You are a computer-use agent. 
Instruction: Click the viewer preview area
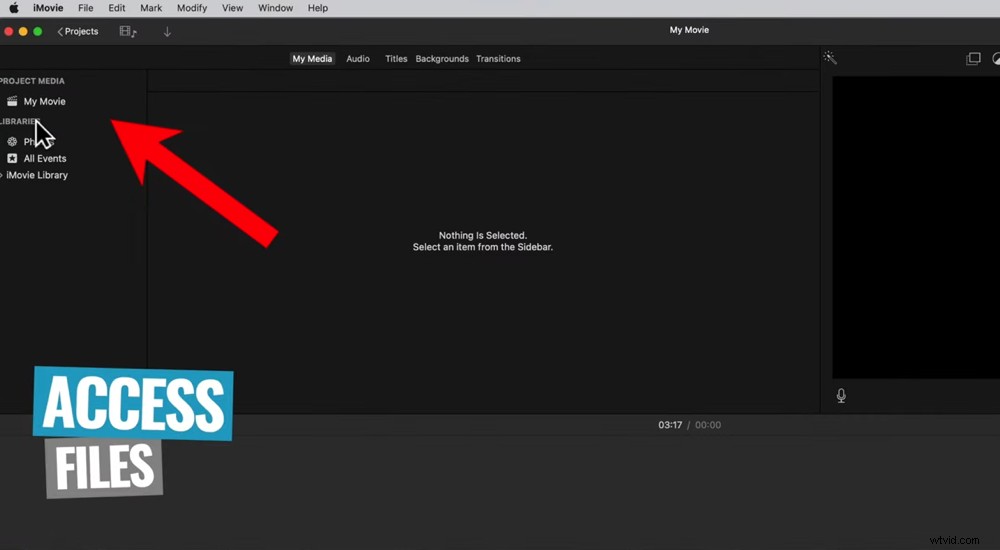coord(916,228)
